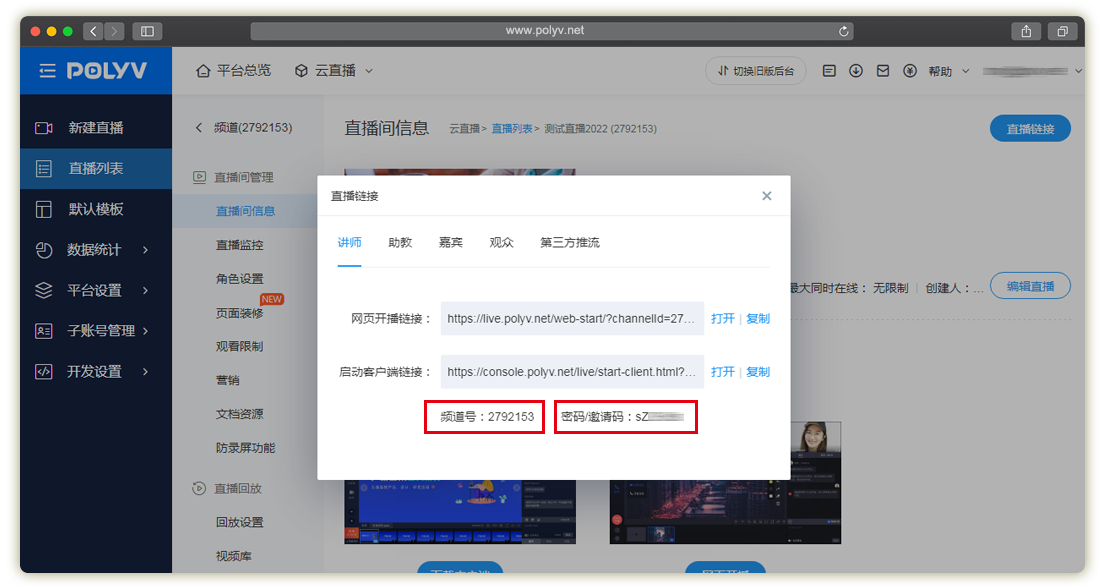
Task: Click the yen billing icon in header
Action: 909,71
